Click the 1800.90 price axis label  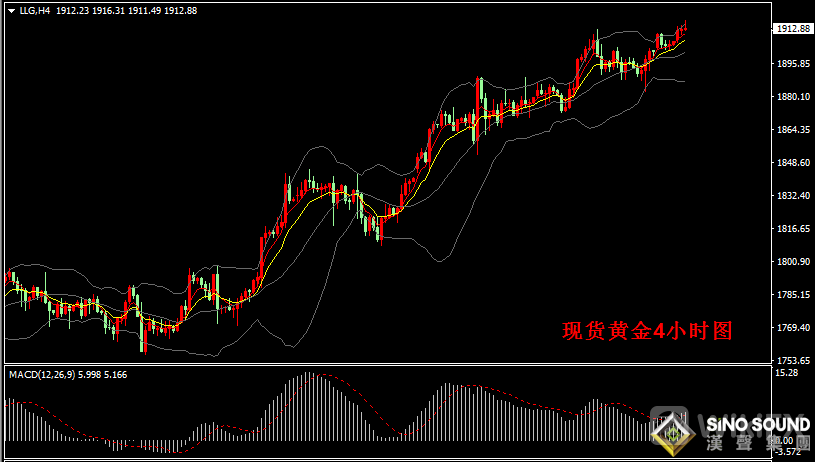tap(792, 262)
